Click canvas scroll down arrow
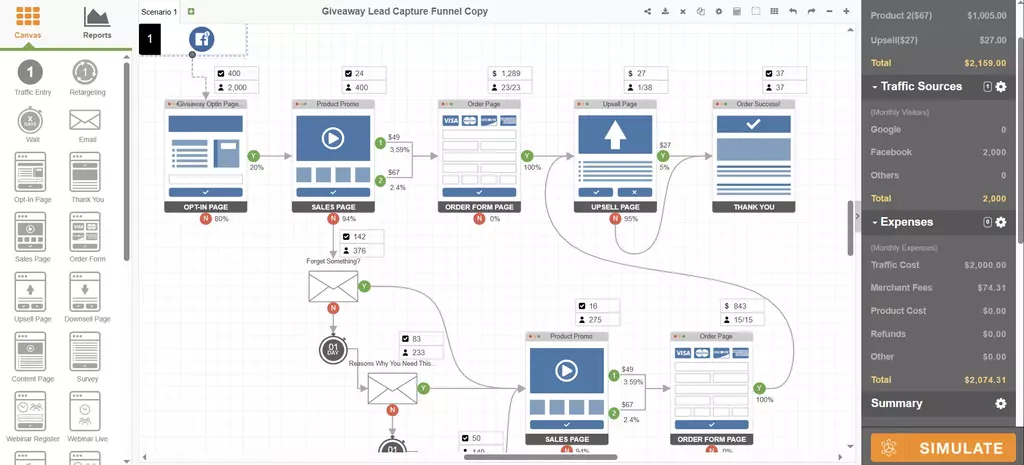The image size is (1024, 465). coord(850,447)
